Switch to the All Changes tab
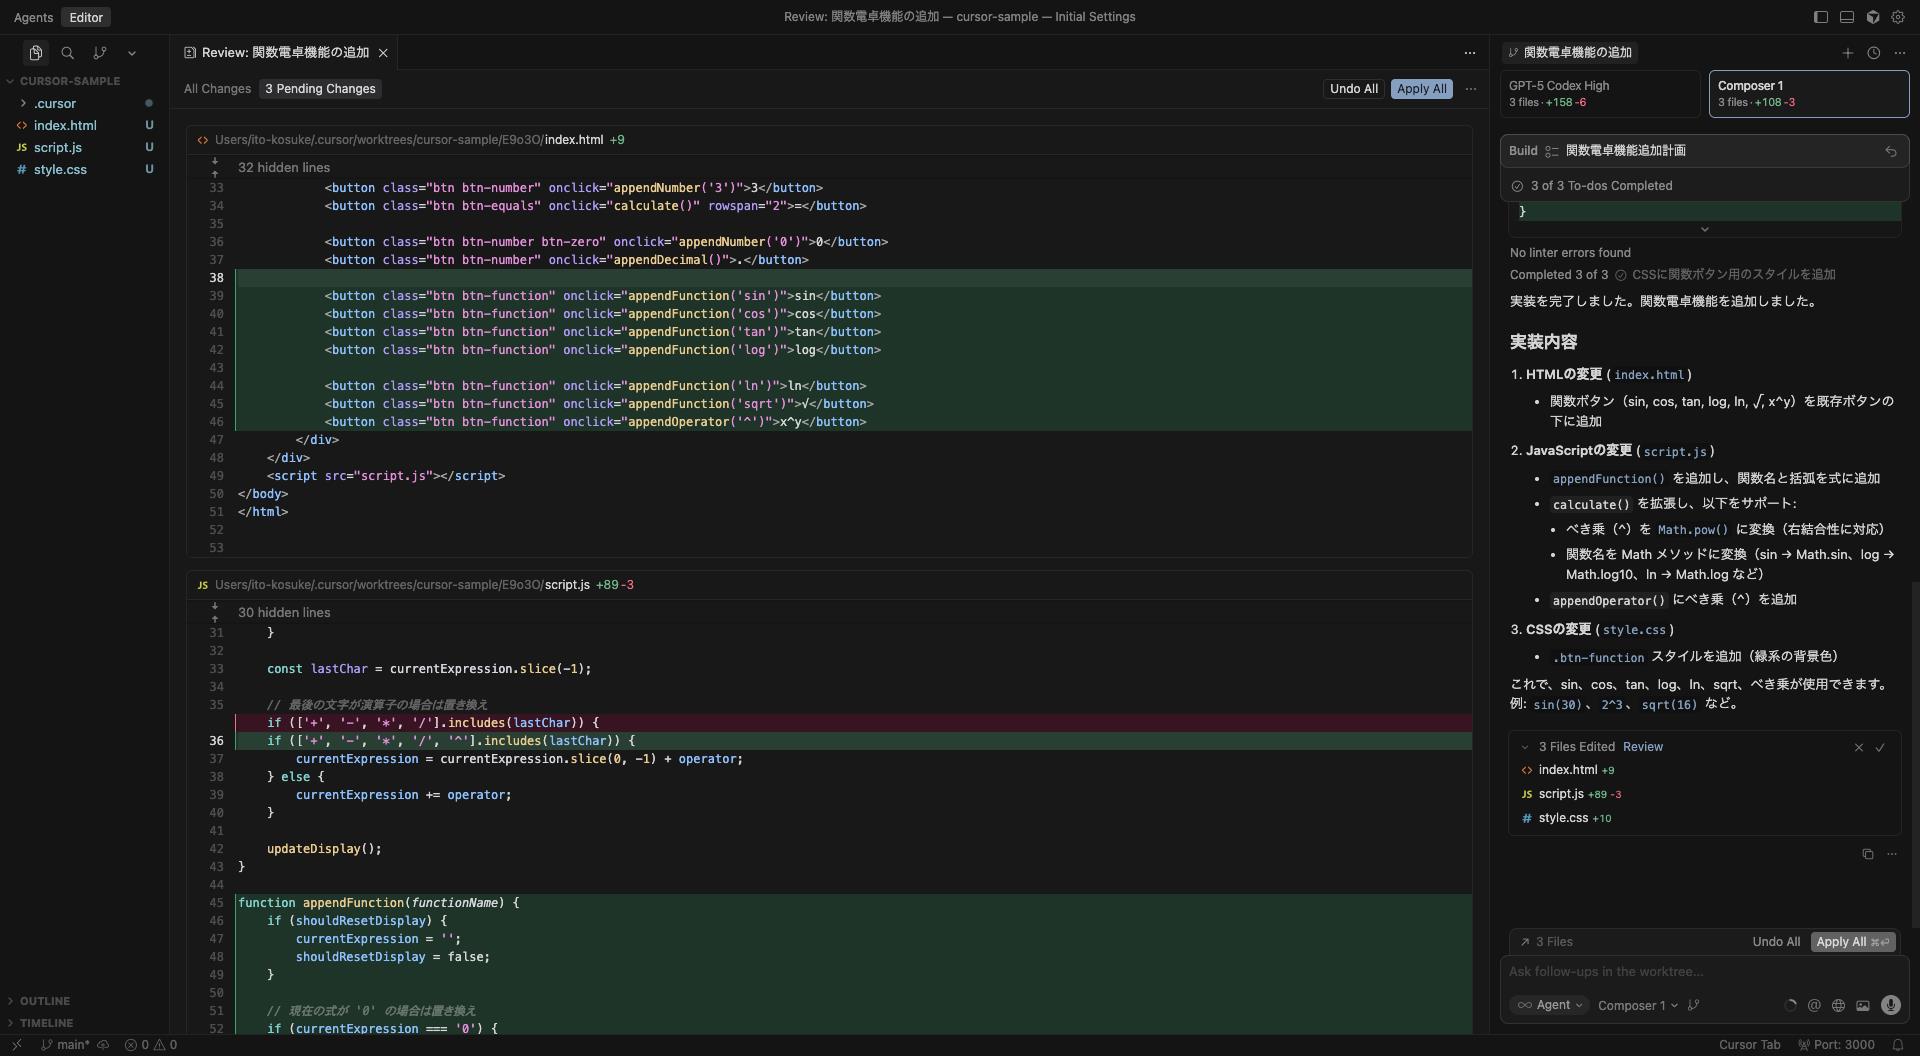1920x1056 pixels. (217, 89)
